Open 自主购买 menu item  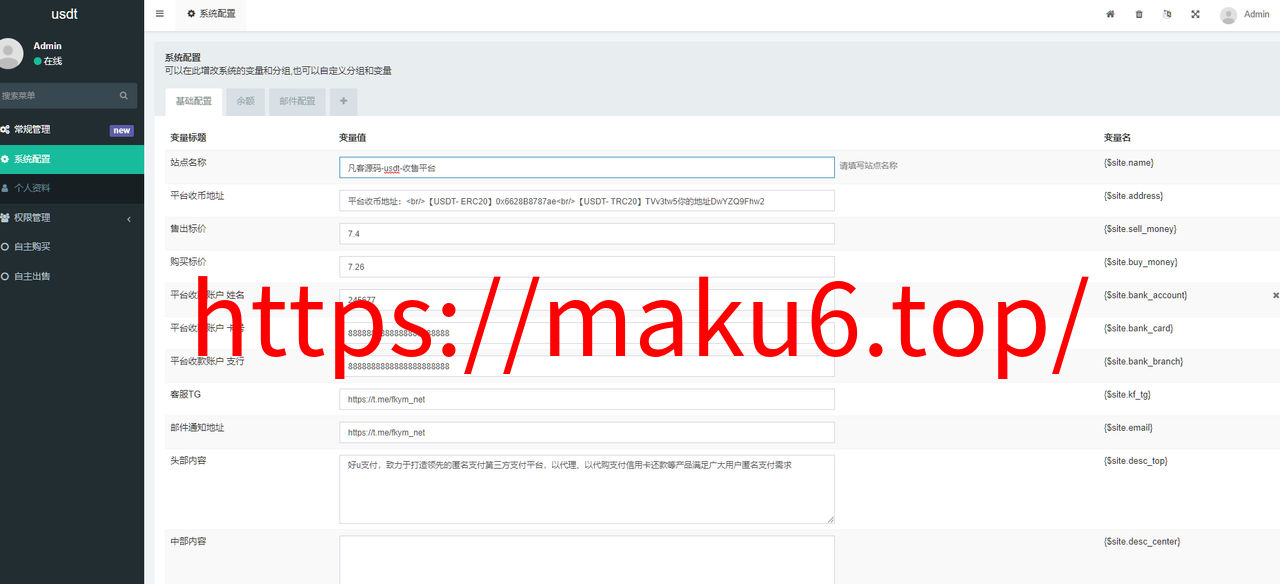coord(72,247)
